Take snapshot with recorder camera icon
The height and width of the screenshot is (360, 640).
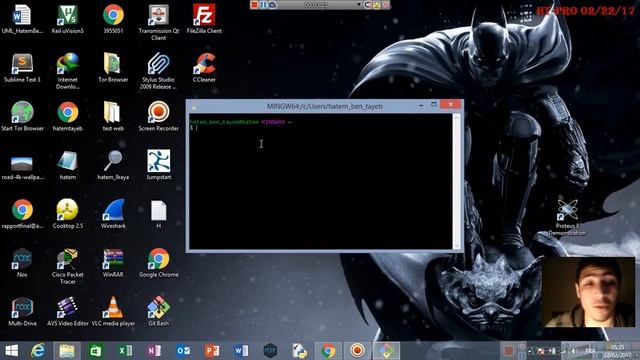(x=272, y=4)
